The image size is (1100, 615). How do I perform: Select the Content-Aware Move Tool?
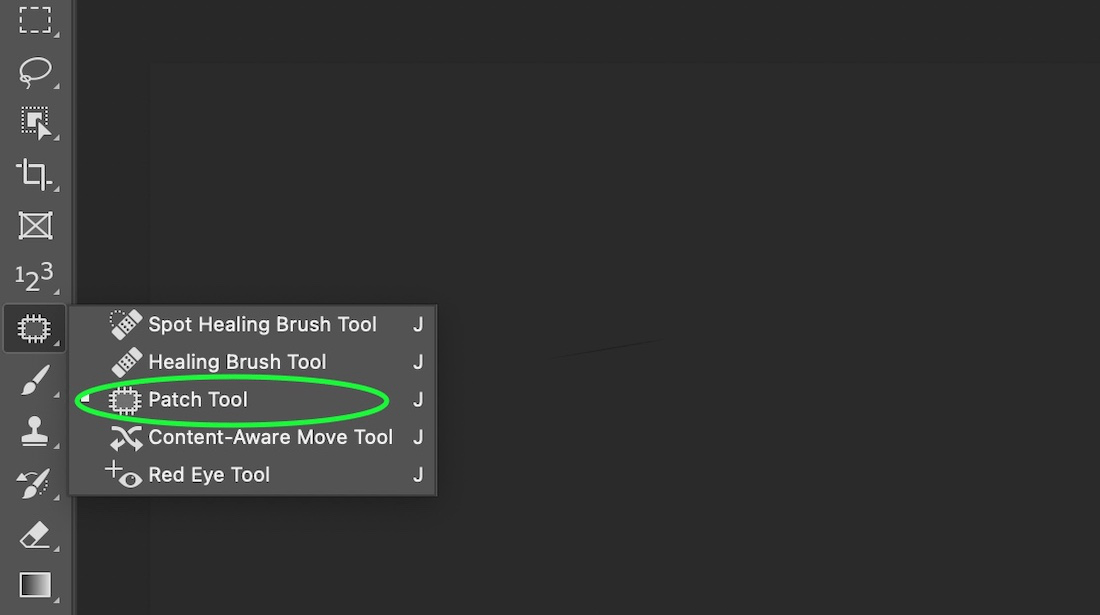(269, 437)
